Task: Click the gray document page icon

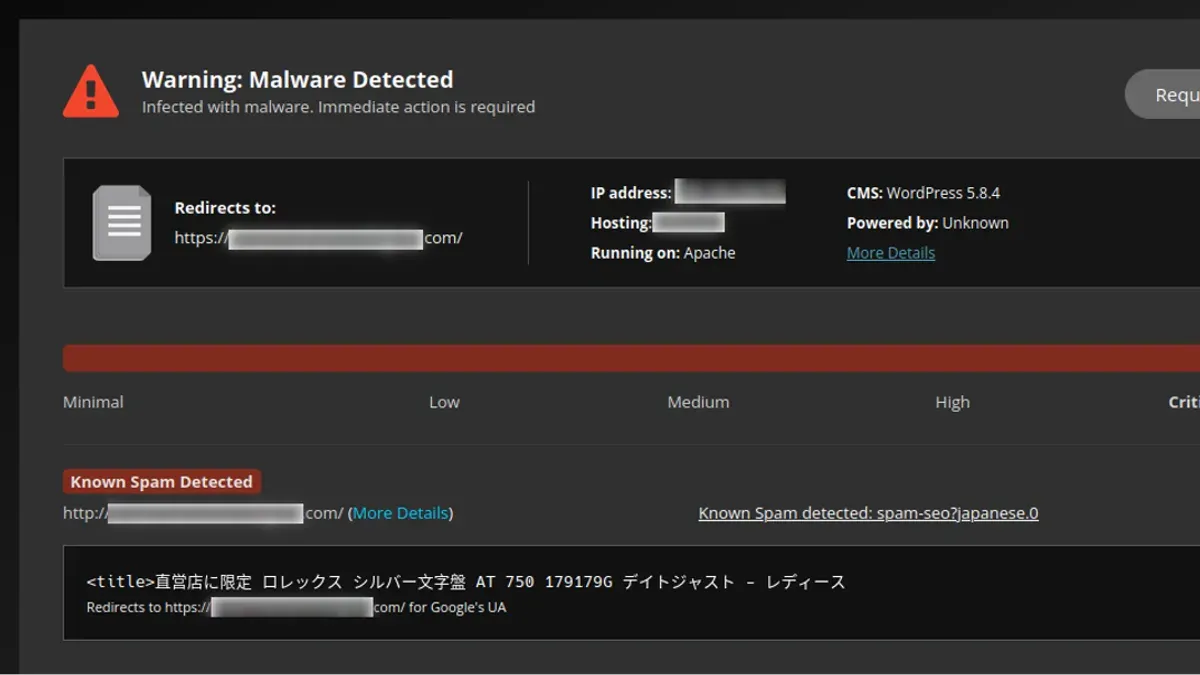Action: 122,223
